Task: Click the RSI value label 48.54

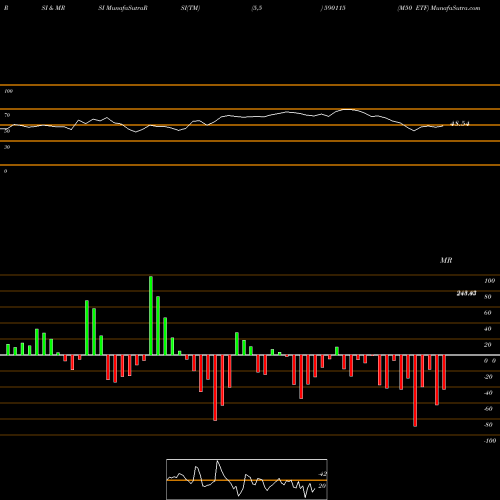Action: click(x=460, y=124)
